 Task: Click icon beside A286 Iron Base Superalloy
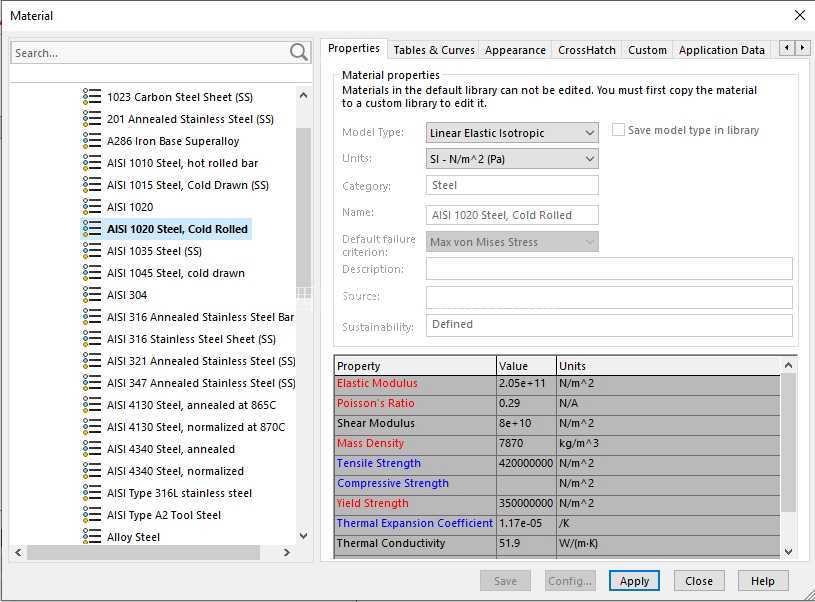[92, 141]
